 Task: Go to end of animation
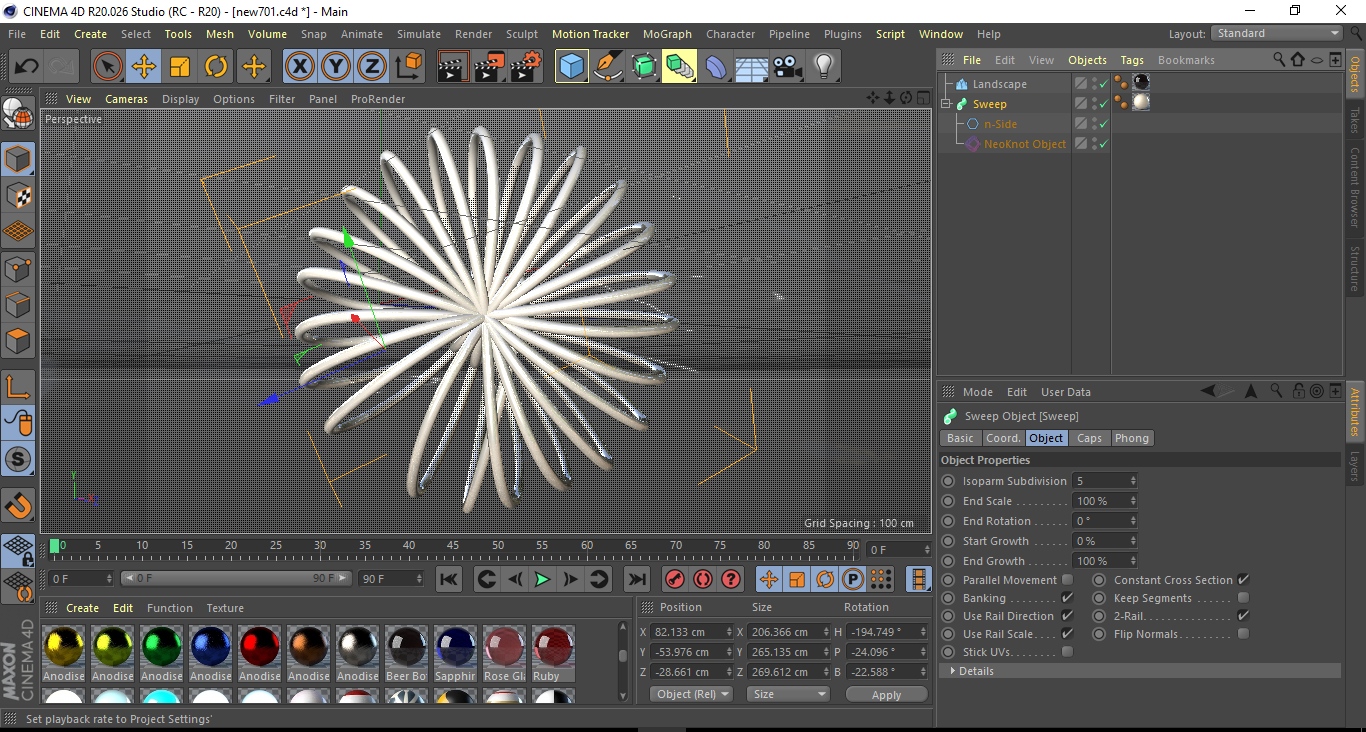[x=636, y=579]
